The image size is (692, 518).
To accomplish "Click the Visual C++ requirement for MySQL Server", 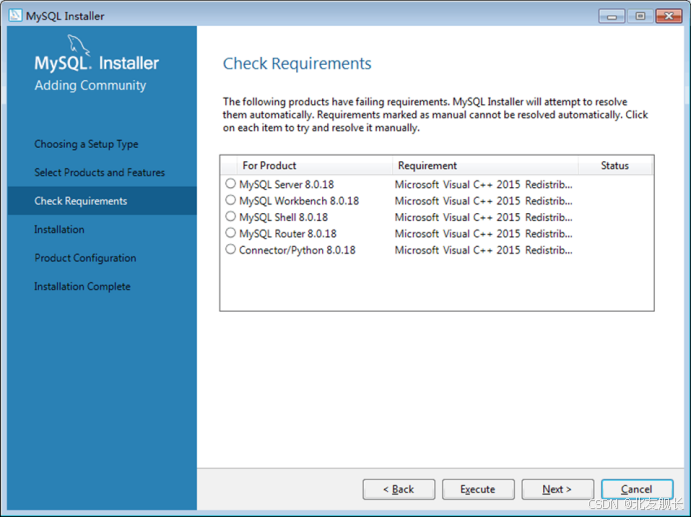I will click(484, 184).
